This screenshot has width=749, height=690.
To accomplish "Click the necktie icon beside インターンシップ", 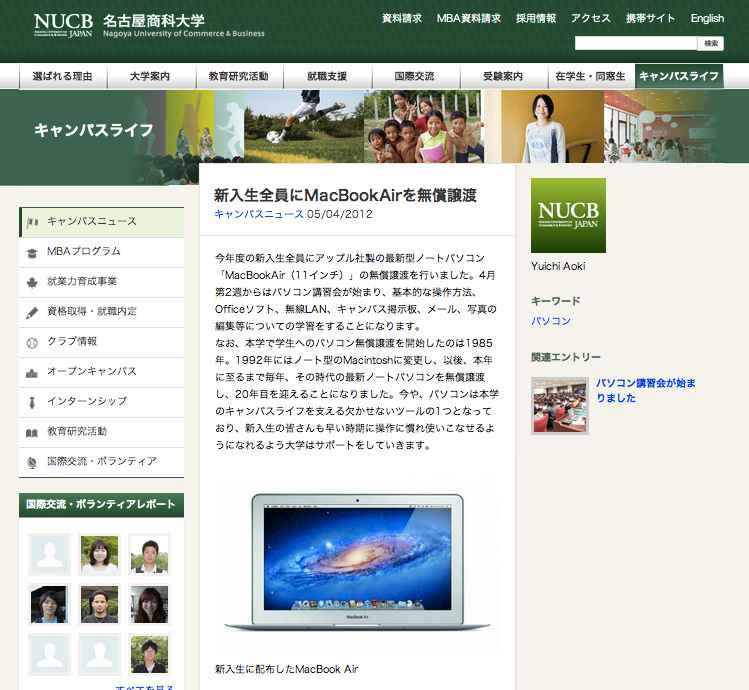I will click(x=32, y=403).
